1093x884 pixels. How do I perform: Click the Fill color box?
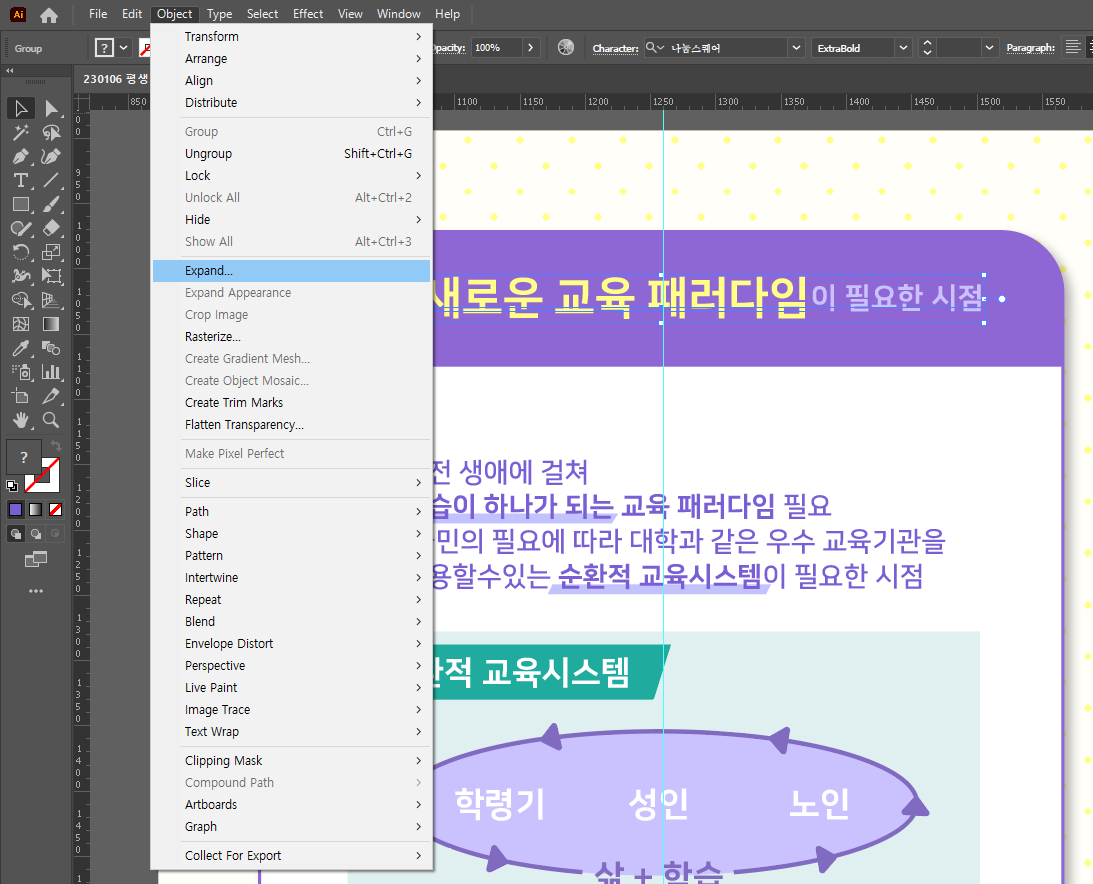[x=23, y=457]
